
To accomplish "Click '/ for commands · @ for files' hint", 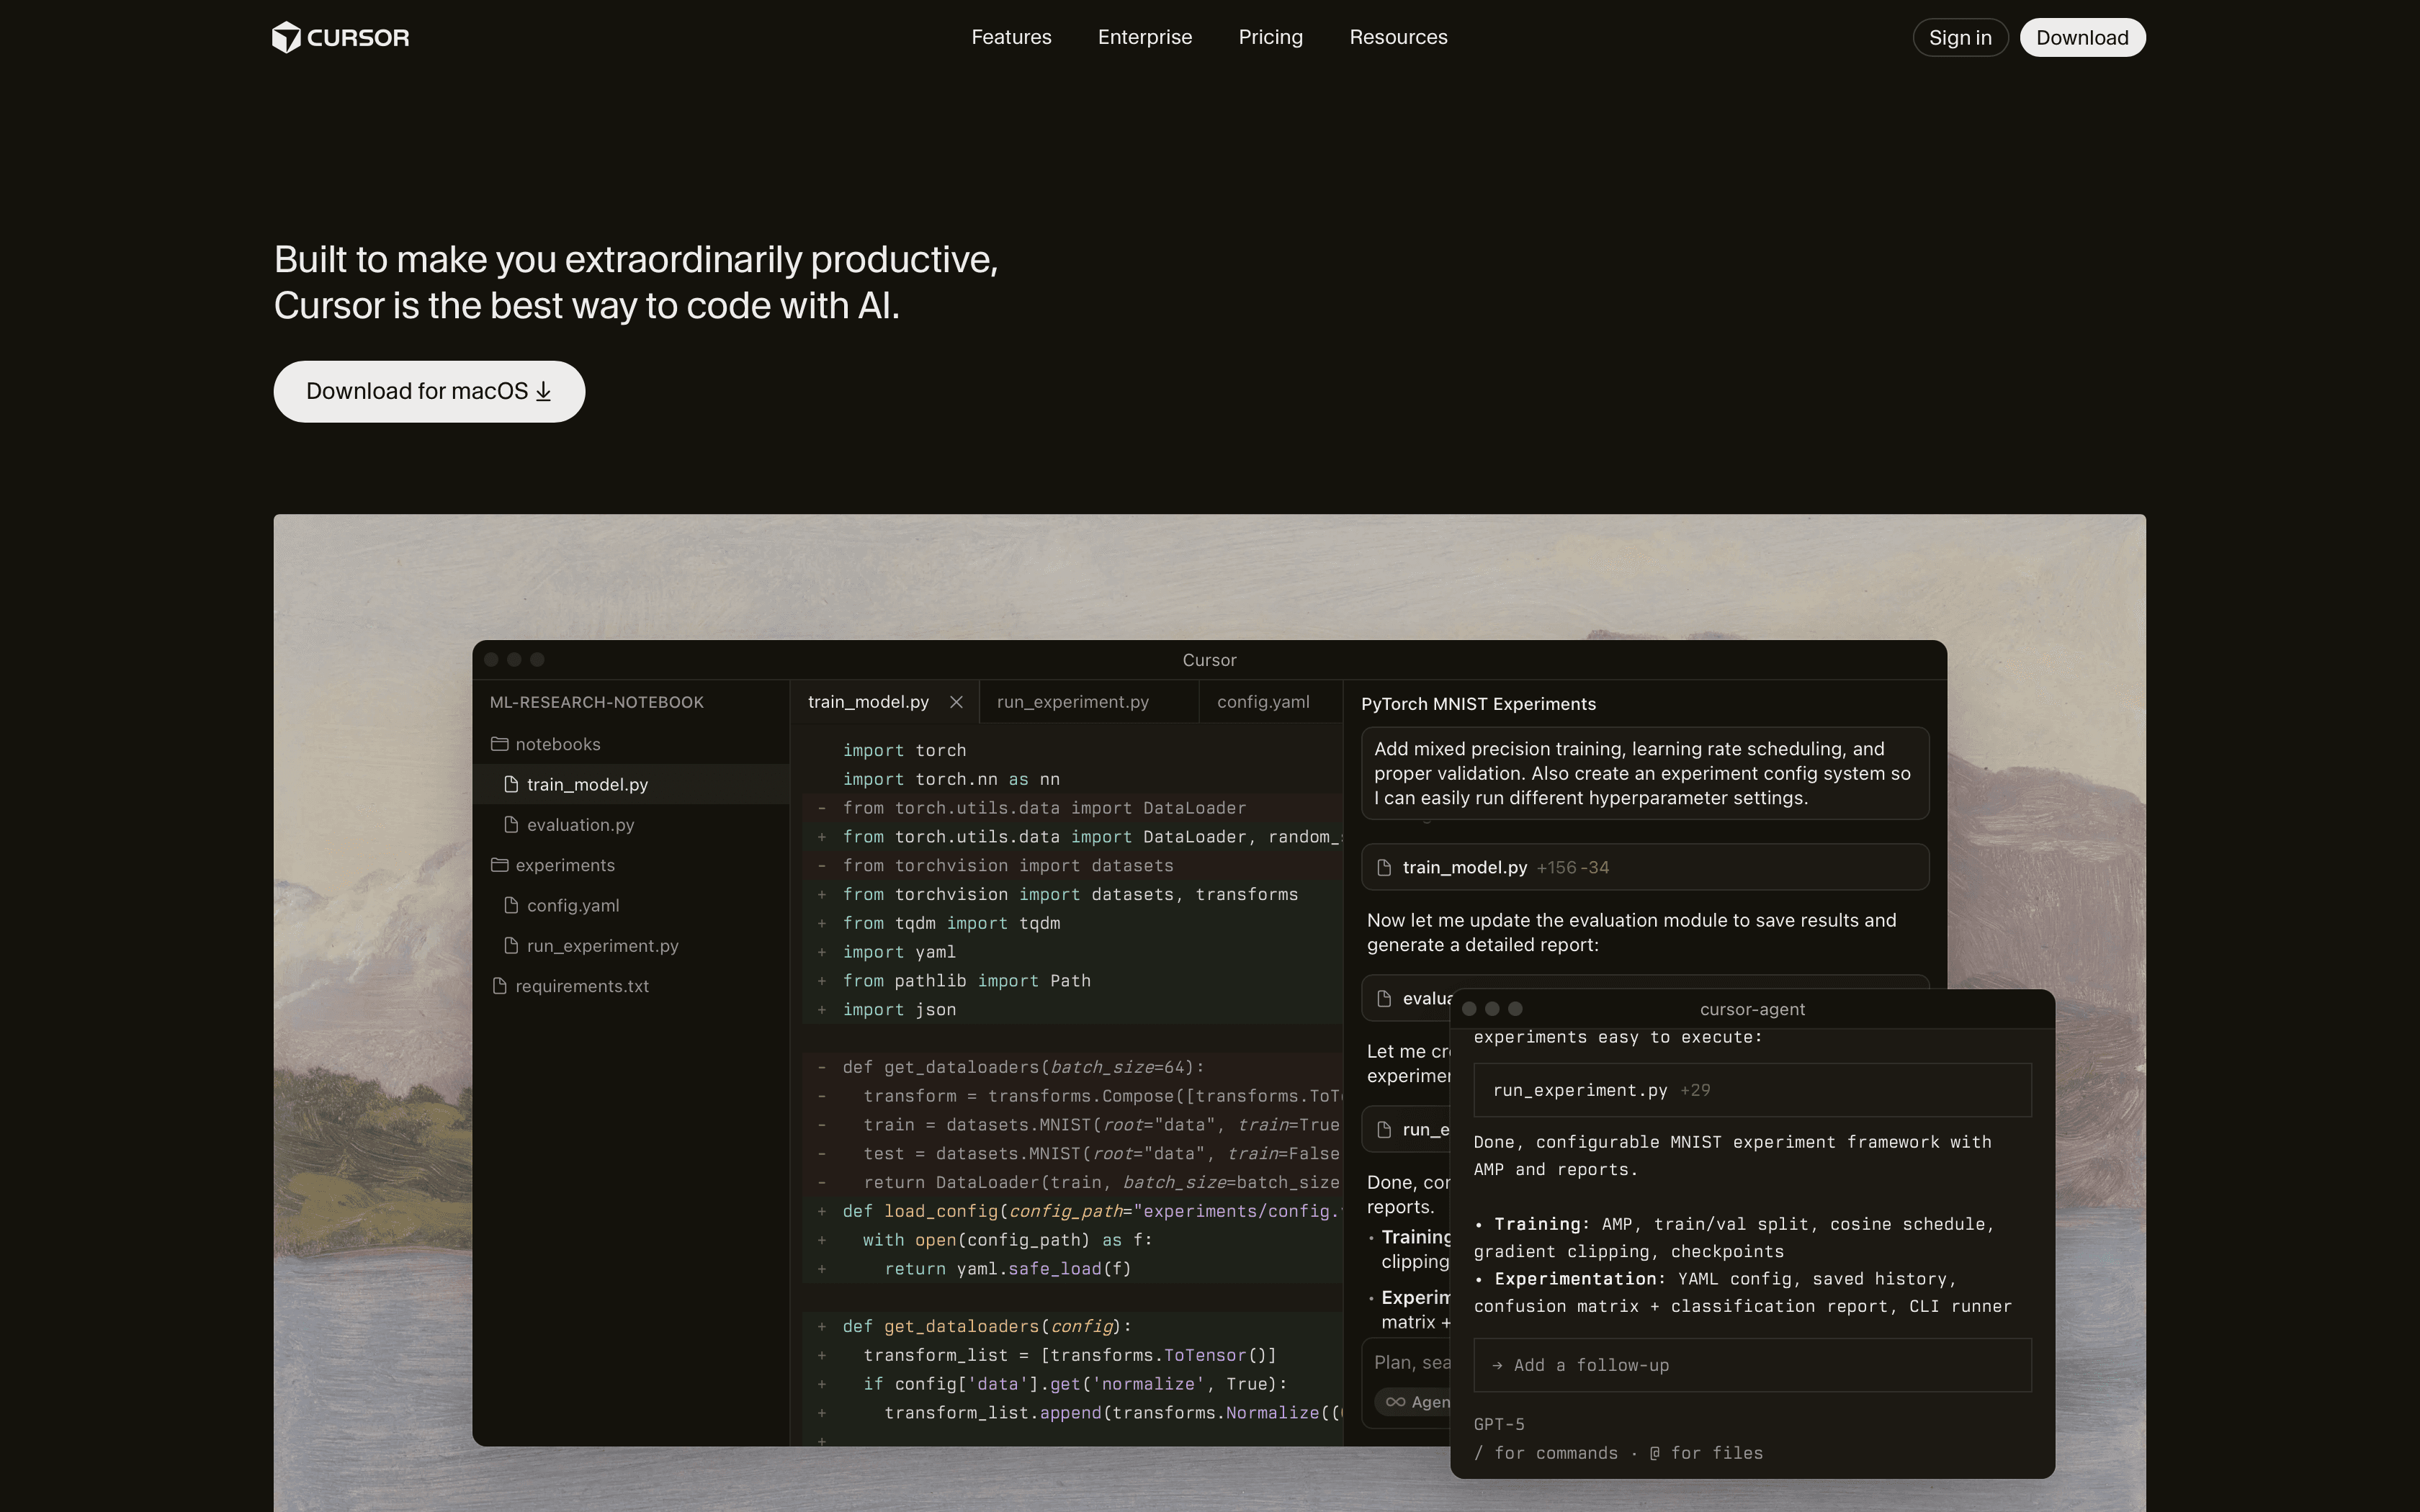I will click(1618, 1453).
